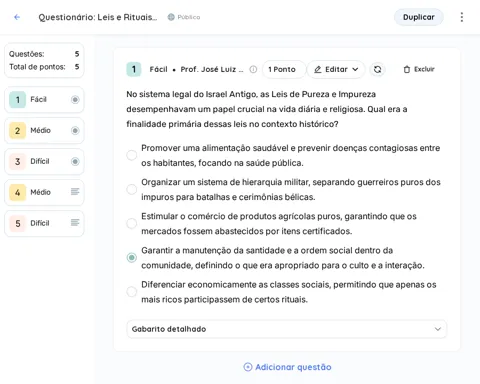Click the text-lines type icon on question 4 Médio
The width and height of the screenshot is (480, 384).
[75, 192]
